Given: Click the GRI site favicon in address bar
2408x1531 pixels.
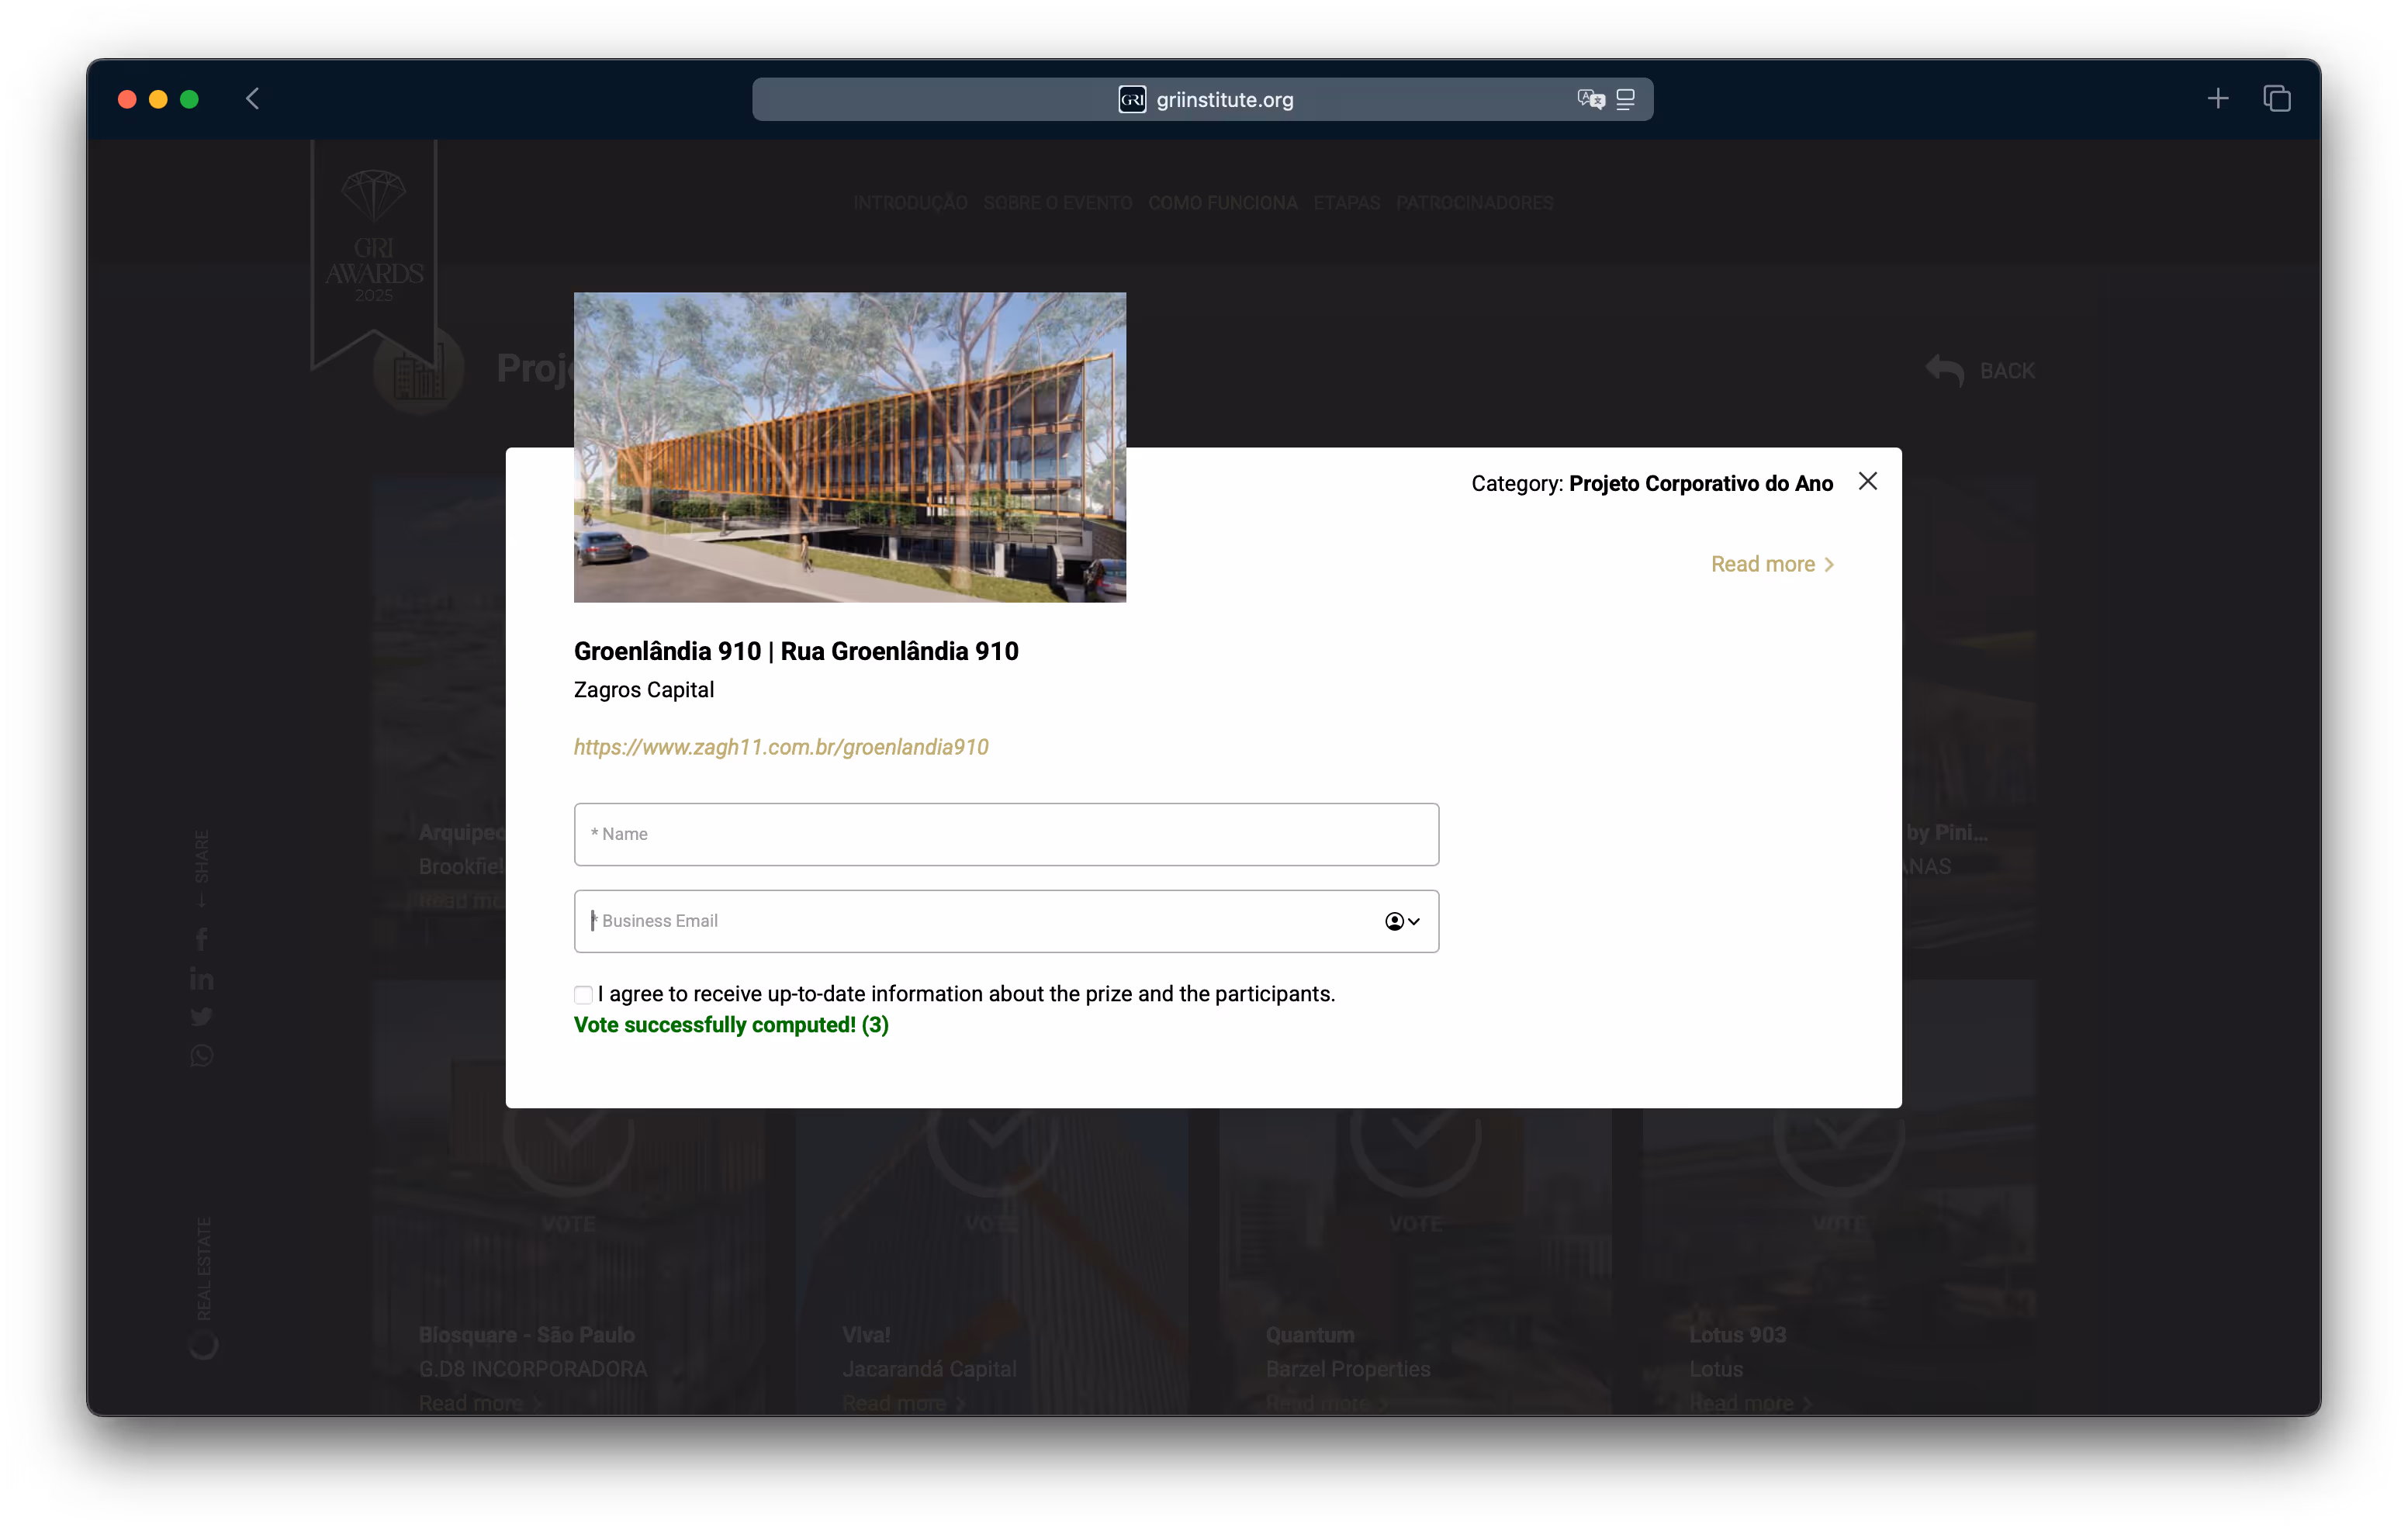Looking at the screenshot, I should click(x=1131, y=99).
